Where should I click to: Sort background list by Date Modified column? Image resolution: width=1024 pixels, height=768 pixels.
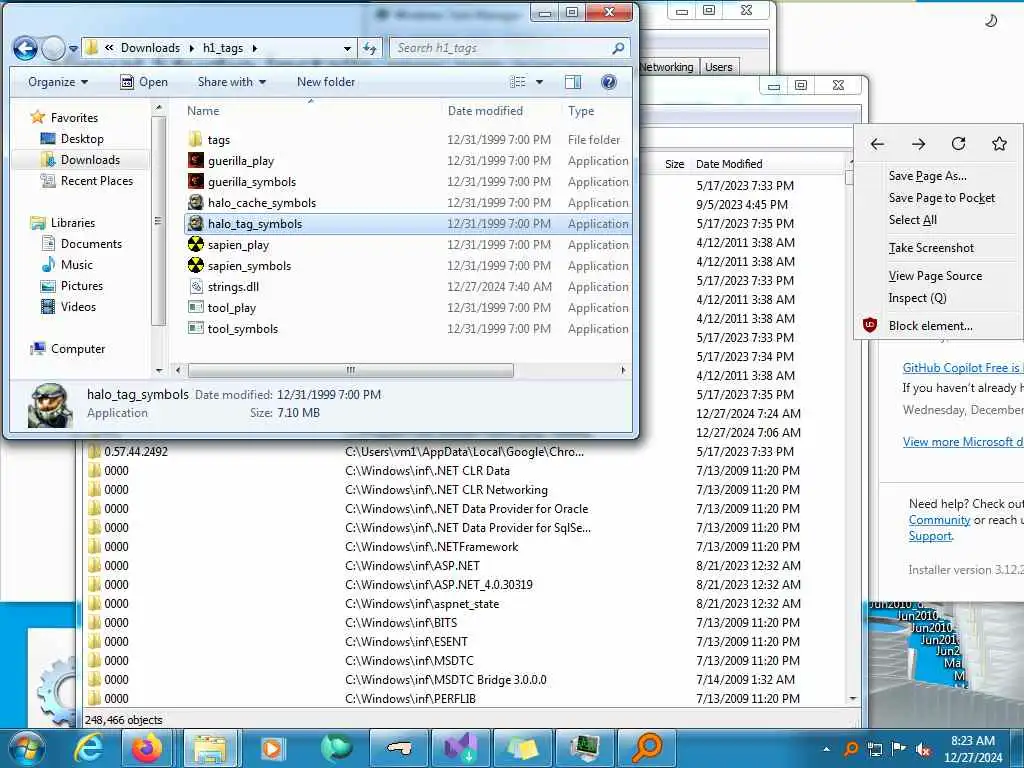coord(729,164)
